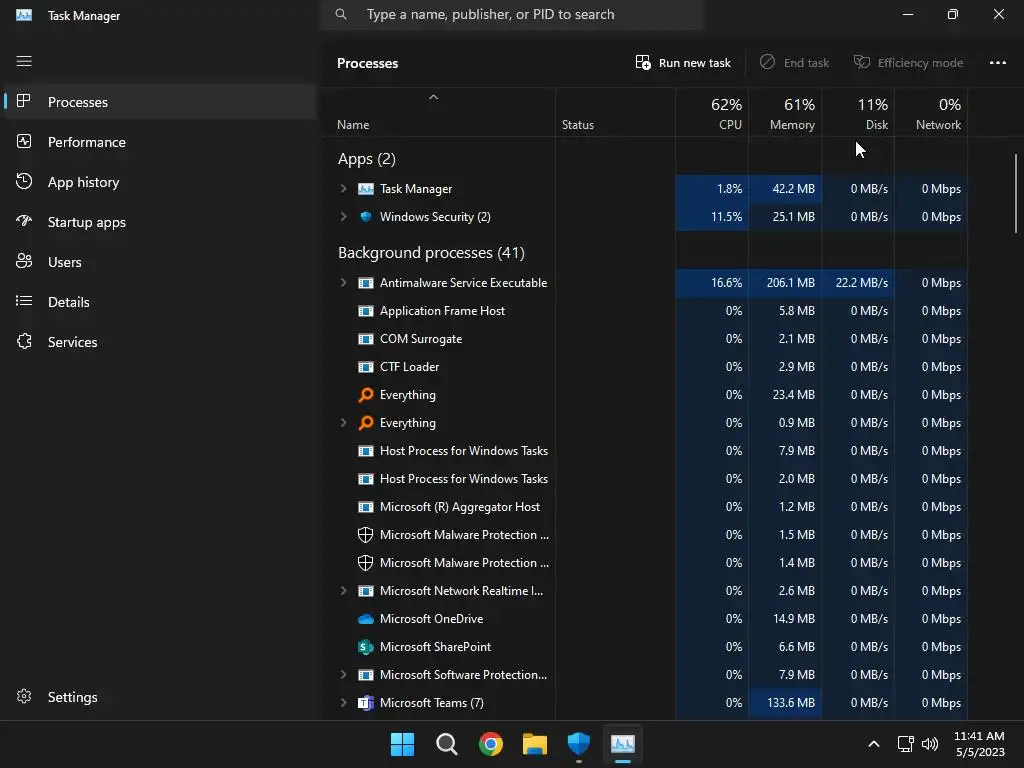The width and height of the screenshot is (1024, 768).
Task: Expand Windows Security (2) group
Action: pos(343,217)
